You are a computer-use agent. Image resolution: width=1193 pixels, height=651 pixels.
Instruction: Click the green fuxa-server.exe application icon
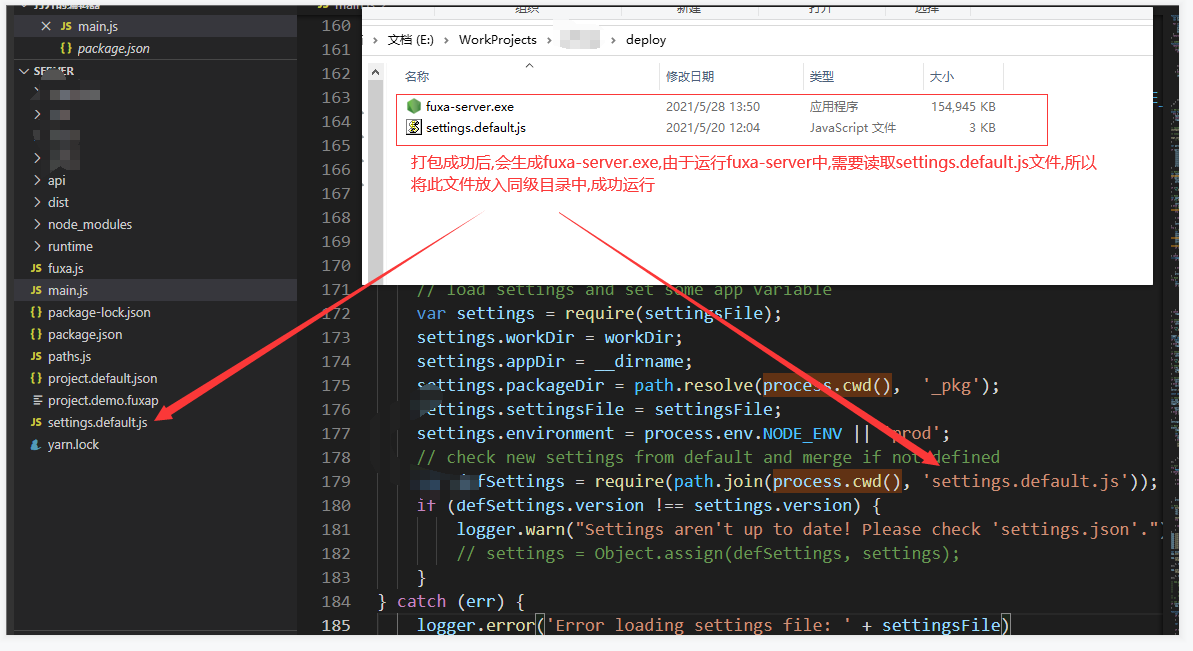point(414,106)
